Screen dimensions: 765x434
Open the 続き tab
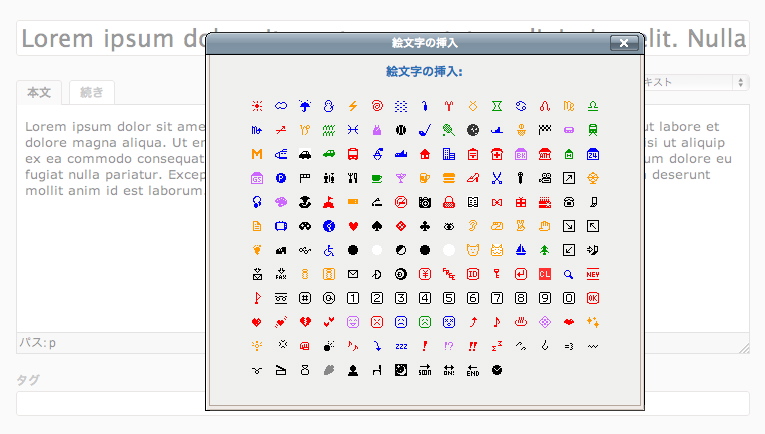[x=92, y=92]
